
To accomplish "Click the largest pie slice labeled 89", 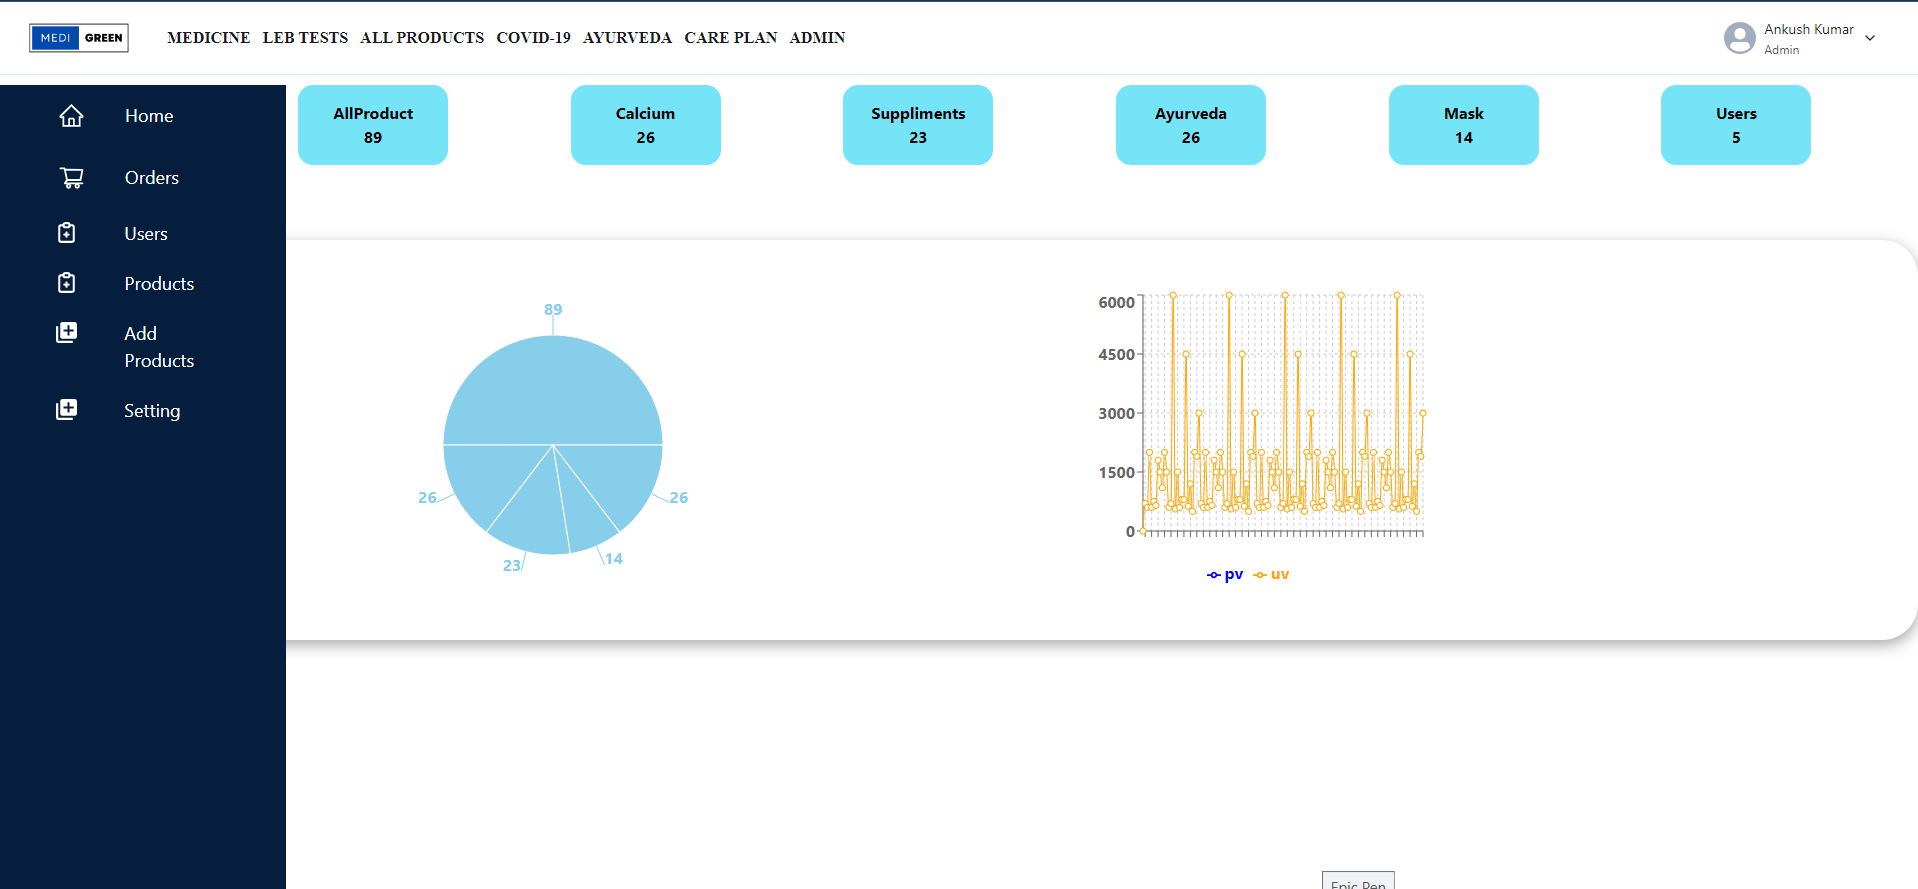I will (553, 390).
